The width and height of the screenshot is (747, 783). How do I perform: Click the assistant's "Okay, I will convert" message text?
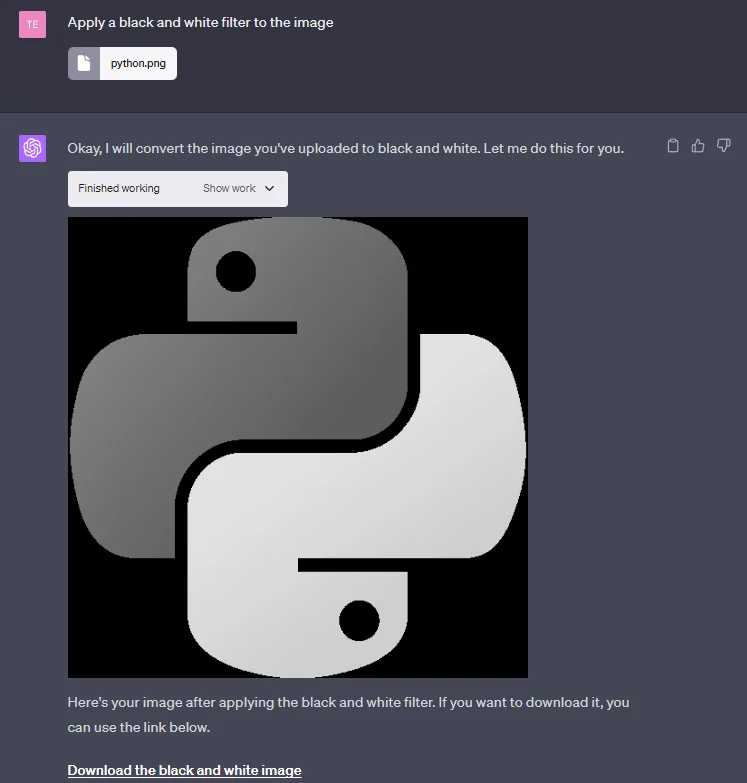345,148
